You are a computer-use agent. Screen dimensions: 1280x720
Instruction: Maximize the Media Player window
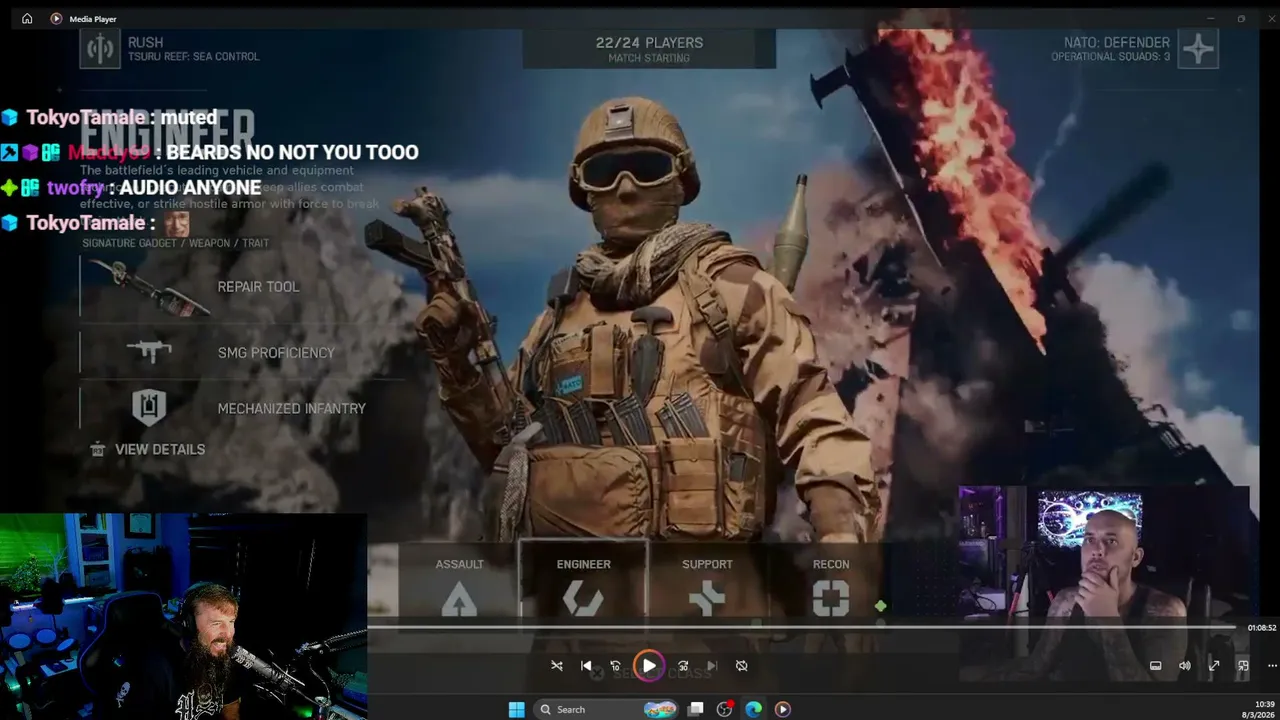tap(1241, 18)
